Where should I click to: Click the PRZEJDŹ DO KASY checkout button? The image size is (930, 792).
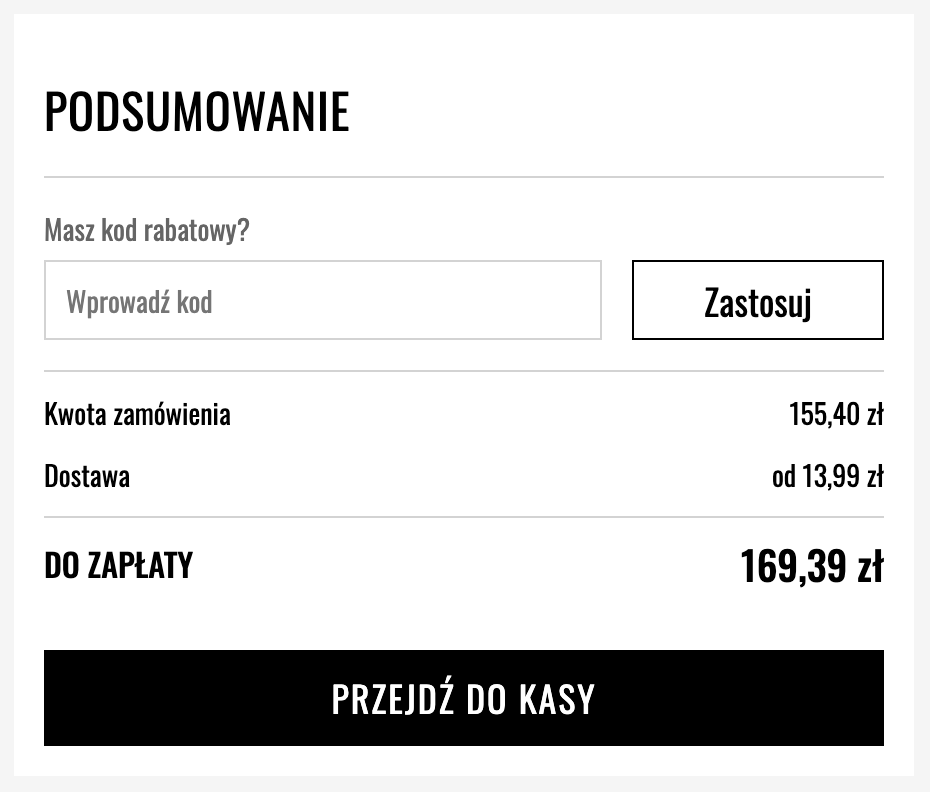[x=463, y=698]
